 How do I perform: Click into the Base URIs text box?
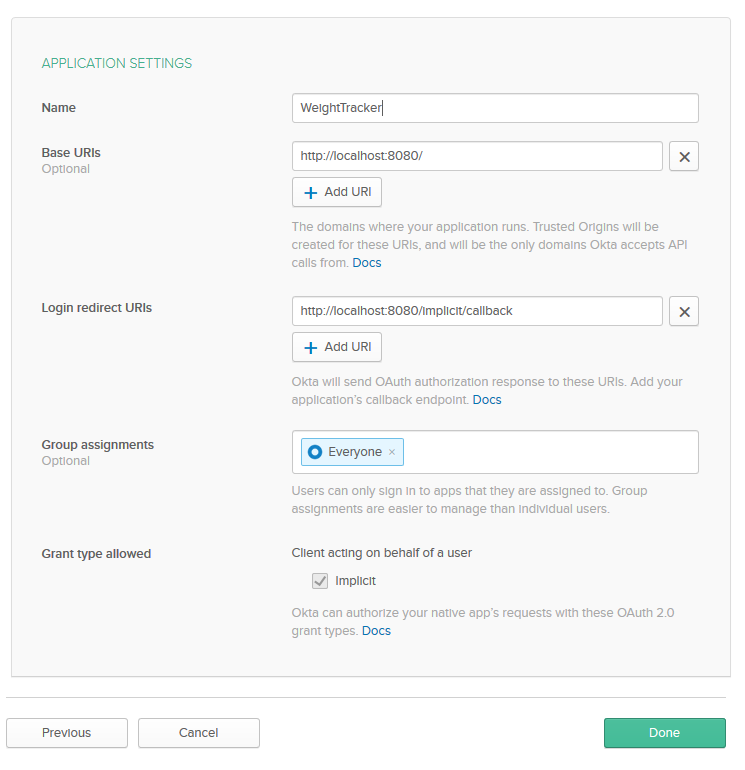click(x=477, y=157)
